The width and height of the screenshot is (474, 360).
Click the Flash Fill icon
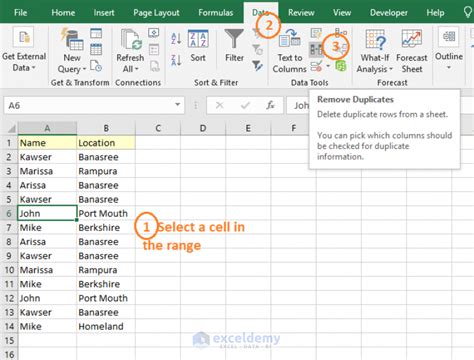click(x=316, y=33)
